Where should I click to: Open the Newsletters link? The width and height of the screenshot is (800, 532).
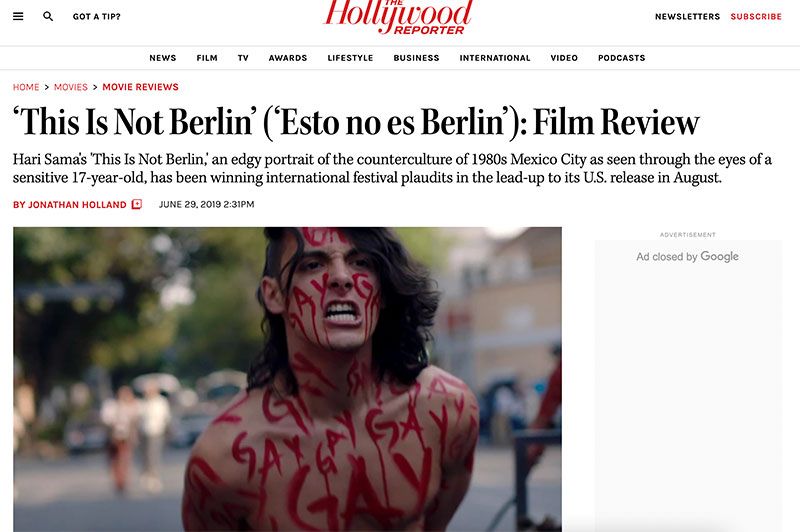[x=687, y=16]
